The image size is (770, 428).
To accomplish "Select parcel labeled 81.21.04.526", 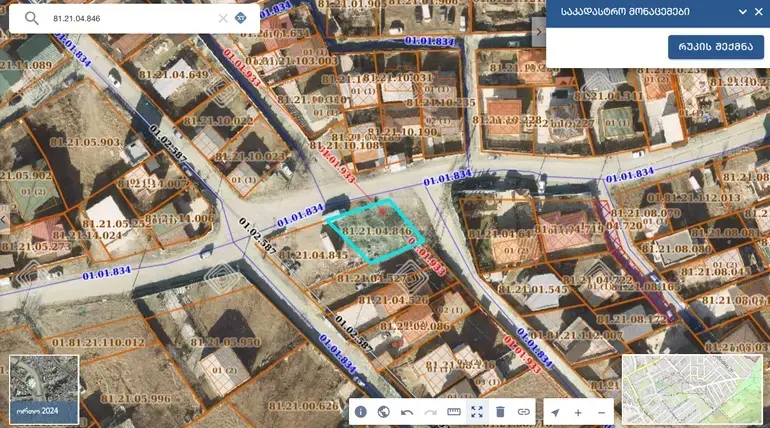I will [x=393, y=300].
